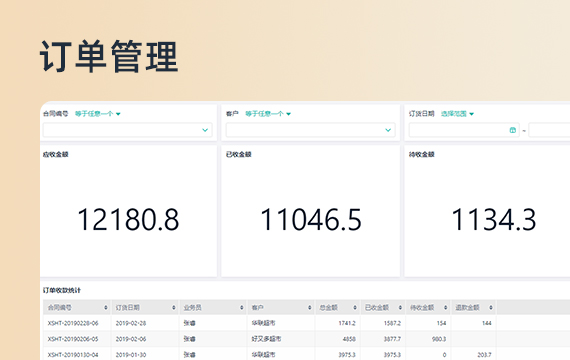
Task: Click the 应收金额 card label
Action: (56, 154)
